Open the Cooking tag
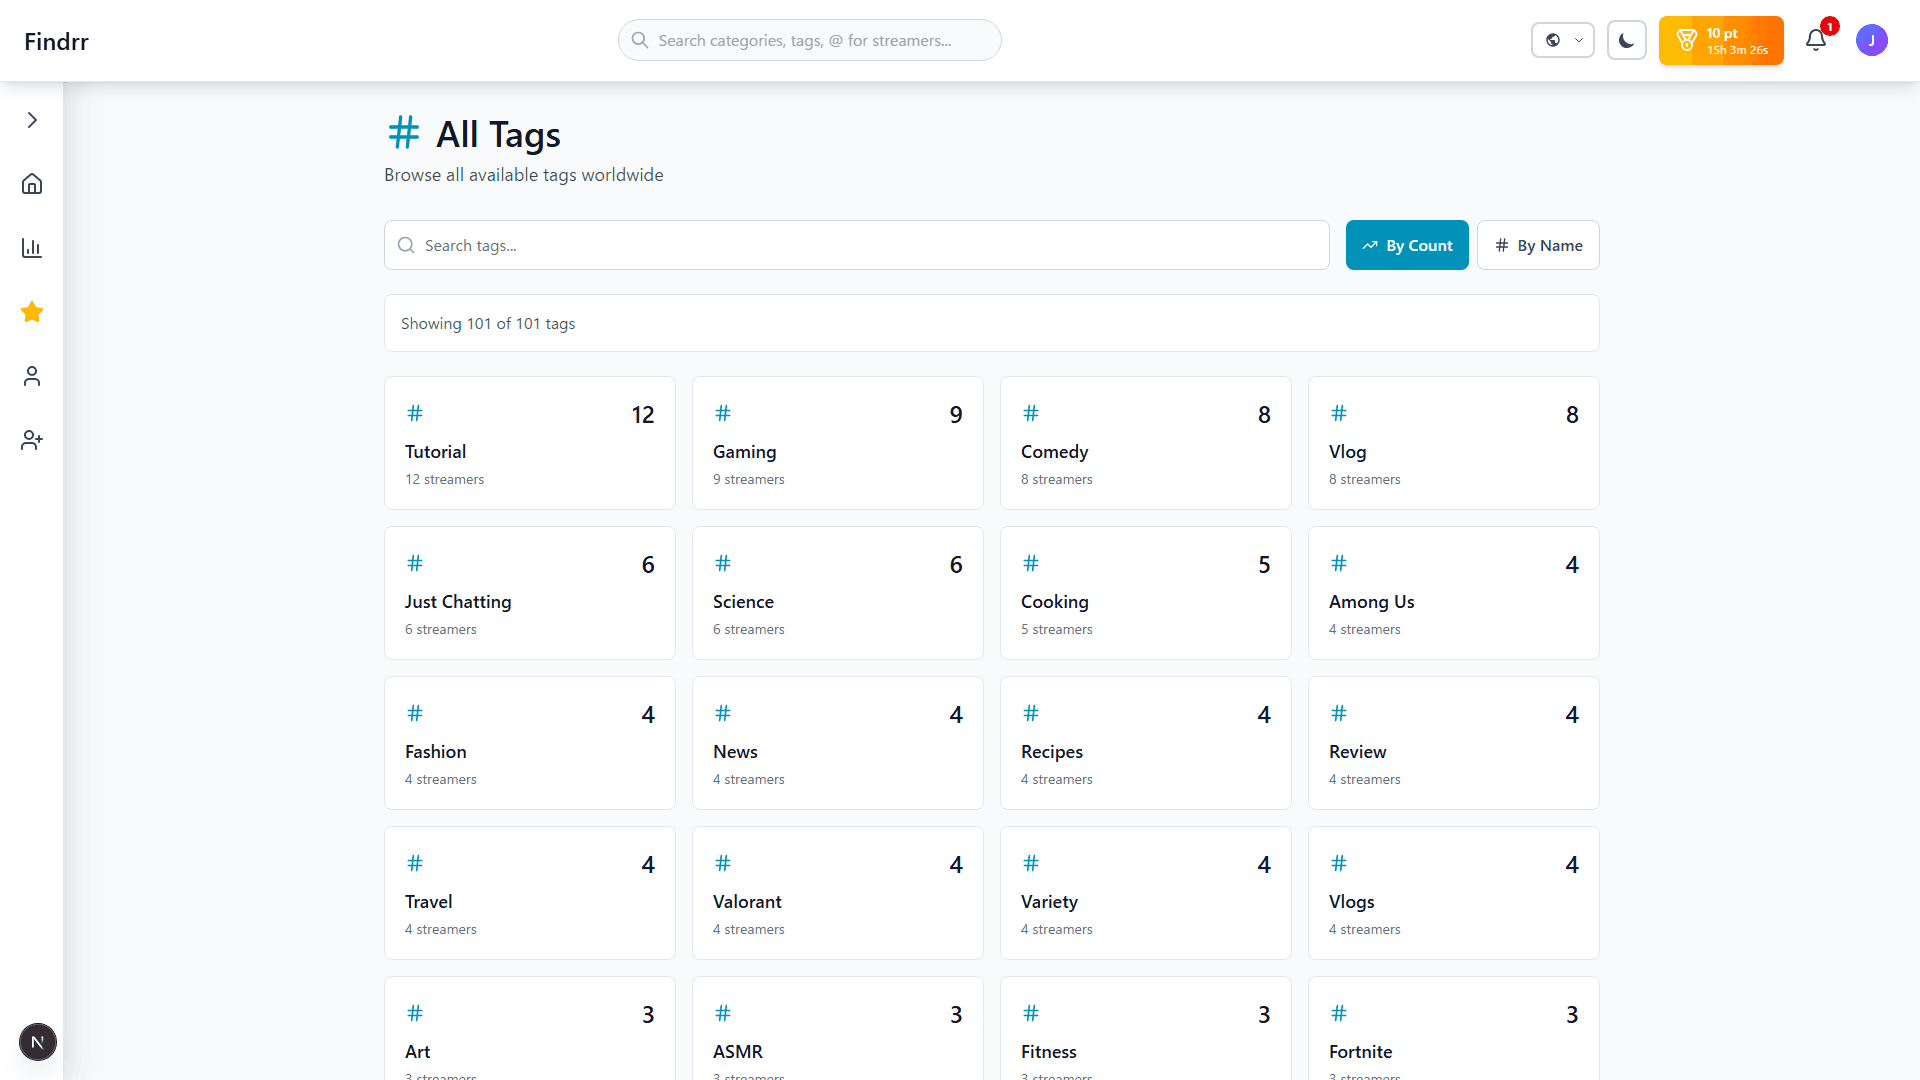 point(1145,593)
